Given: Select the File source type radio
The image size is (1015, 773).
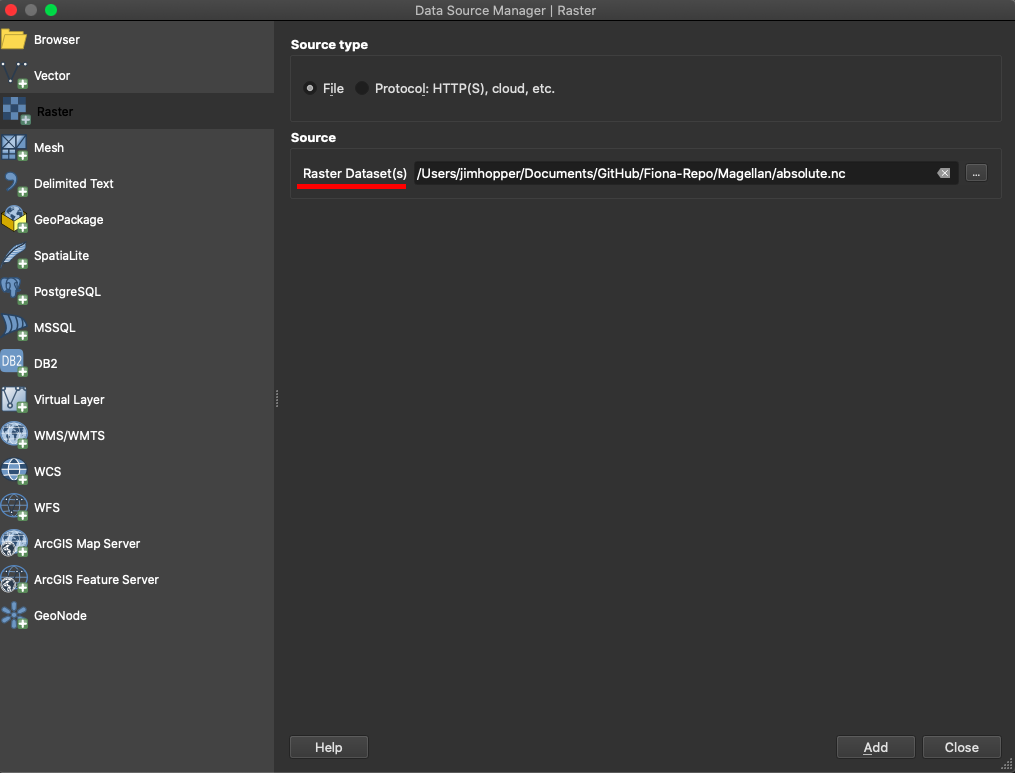Looking at the screenshot, I should click(310, 88).
